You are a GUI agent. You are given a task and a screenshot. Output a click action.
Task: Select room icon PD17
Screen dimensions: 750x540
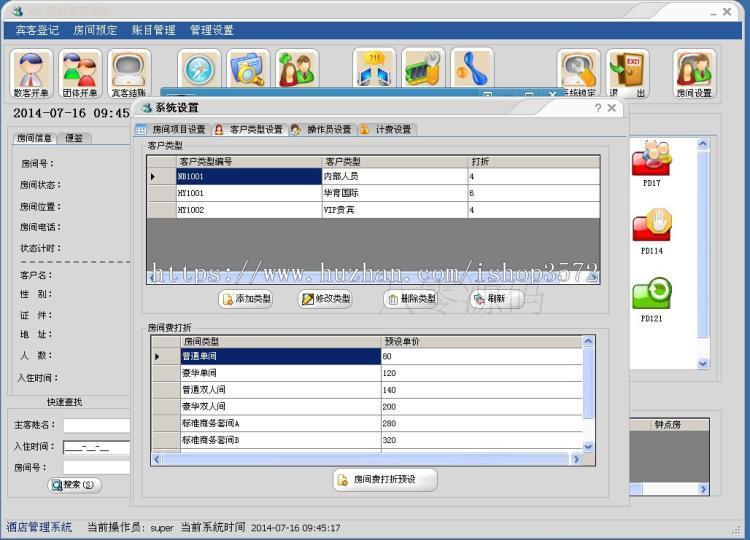(651, 163)
